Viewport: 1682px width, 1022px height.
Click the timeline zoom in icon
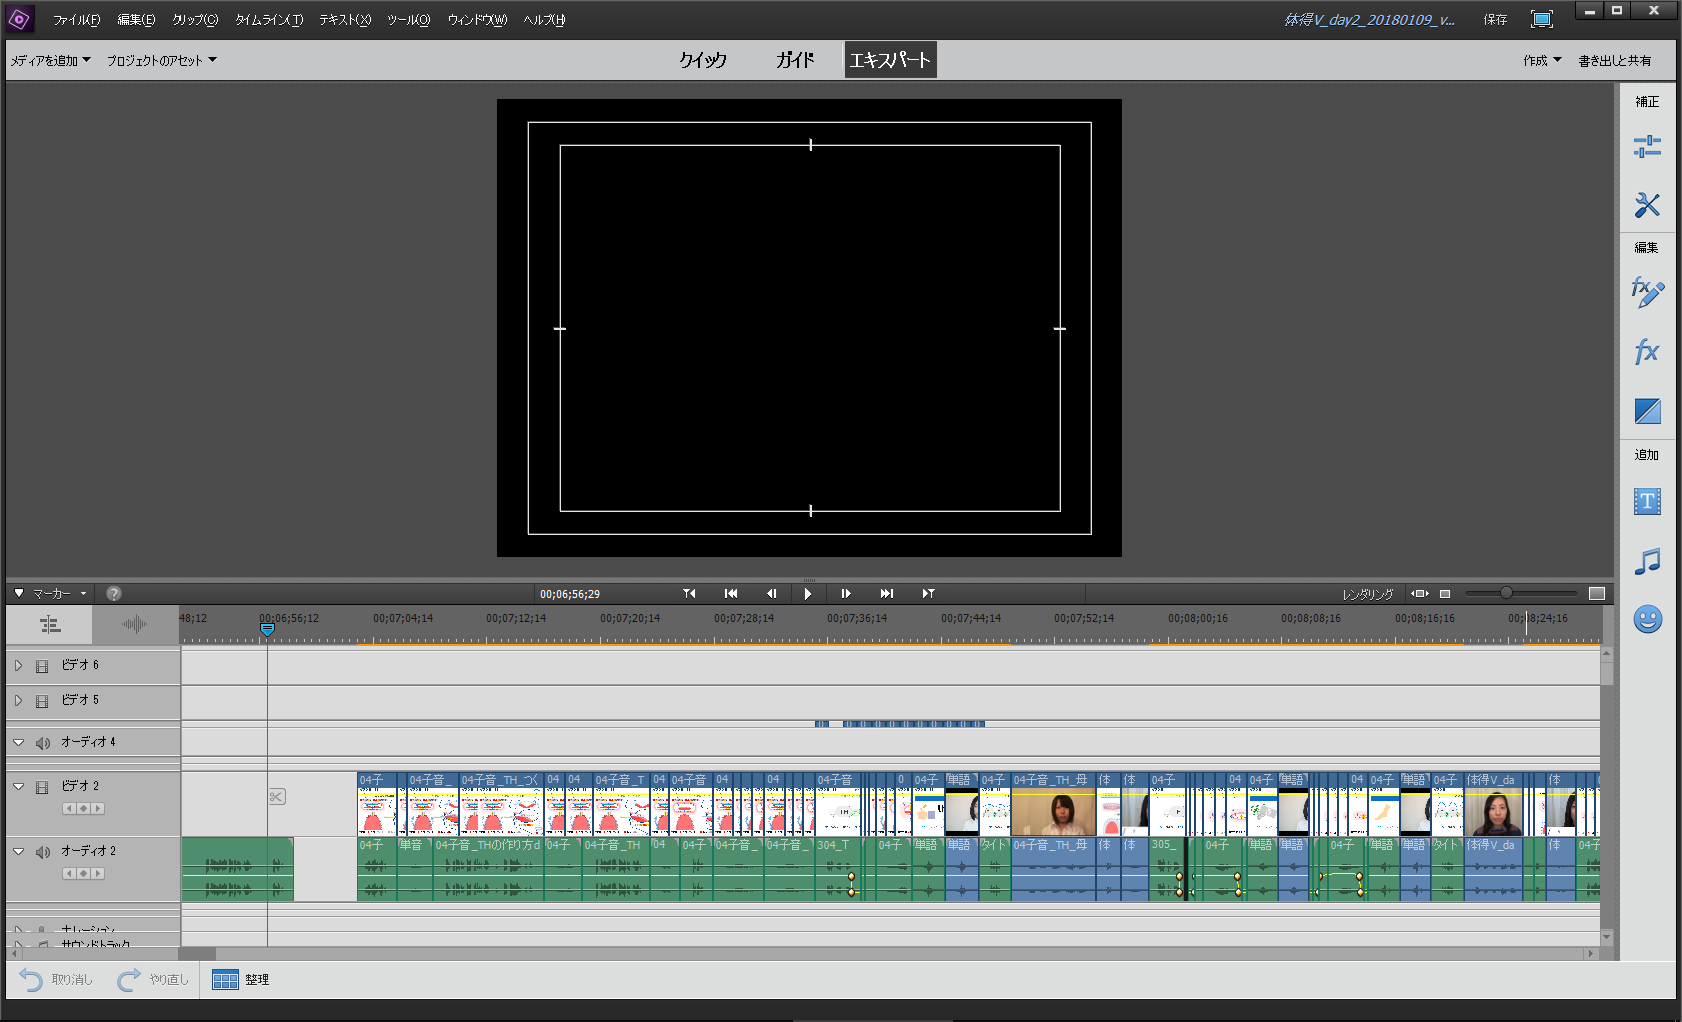pyautogui.click(x=1597, y=594)
